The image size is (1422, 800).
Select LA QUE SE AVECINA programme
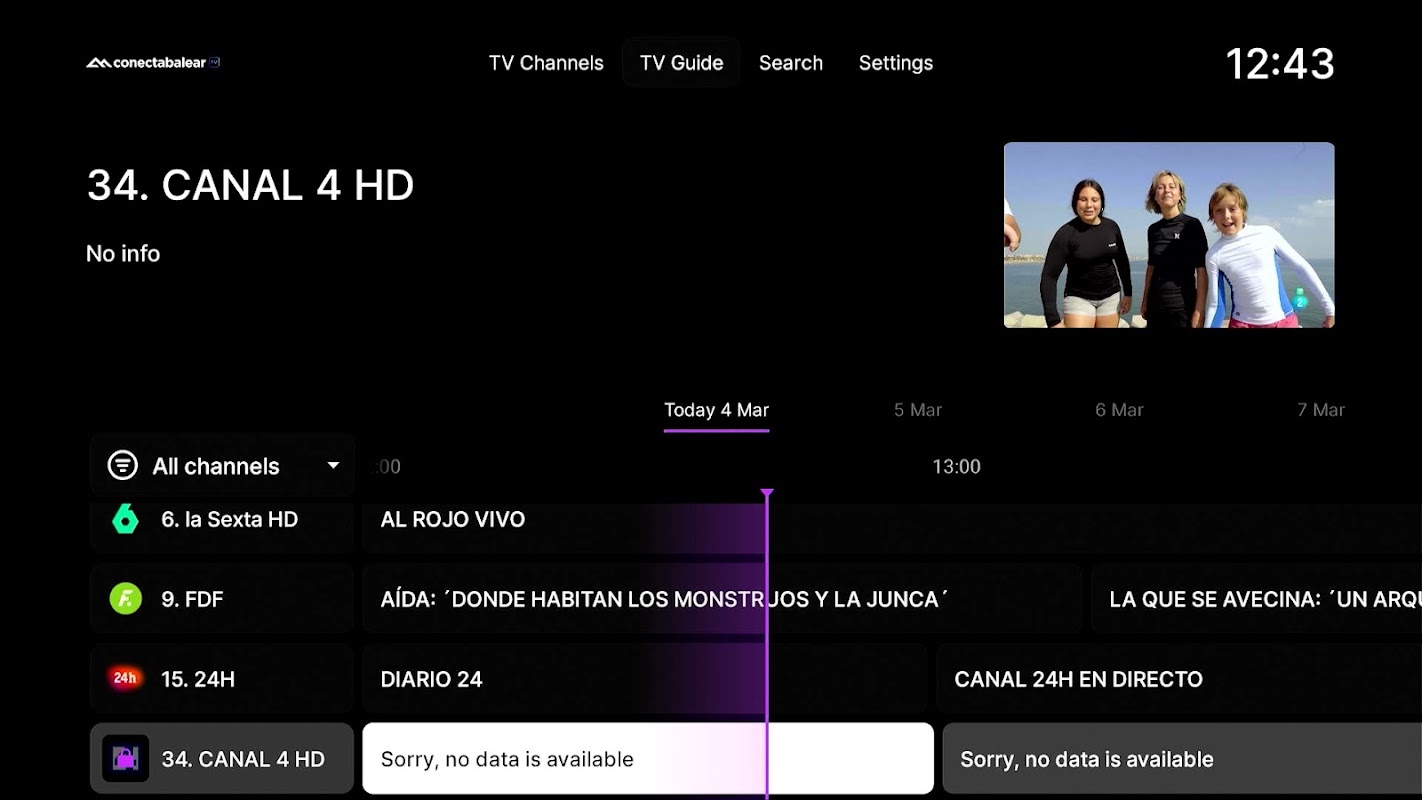coord(1257,599)
